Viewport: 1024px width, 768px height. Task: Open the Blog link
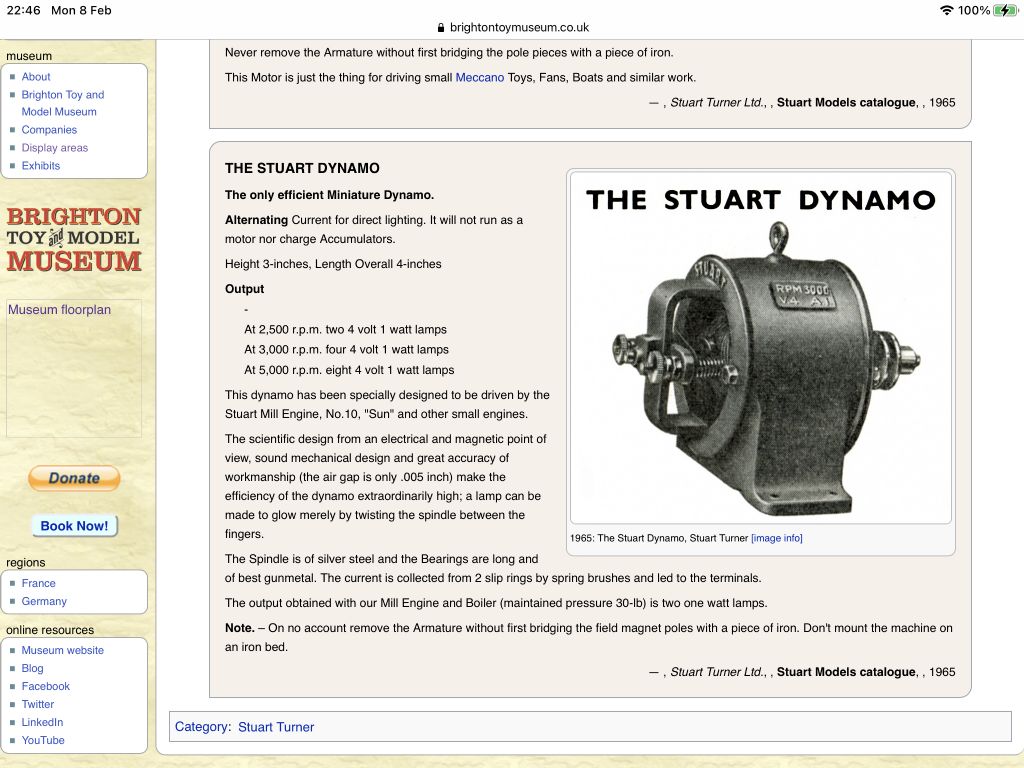click(x=32, y=668)
